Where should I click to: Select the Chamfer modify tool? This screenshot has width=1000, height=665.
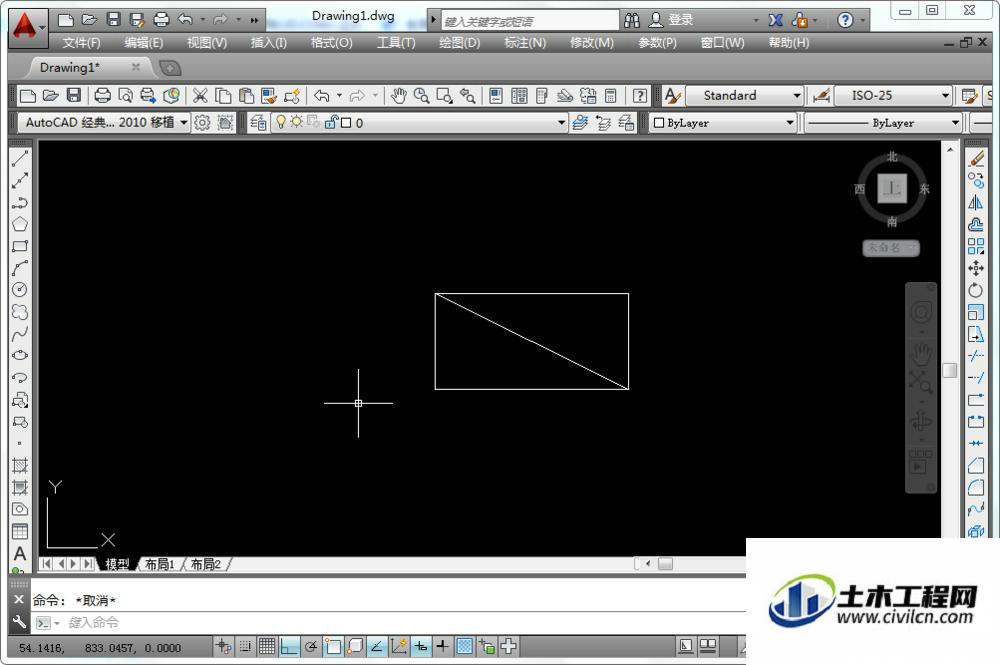click(x=976, y=465)
